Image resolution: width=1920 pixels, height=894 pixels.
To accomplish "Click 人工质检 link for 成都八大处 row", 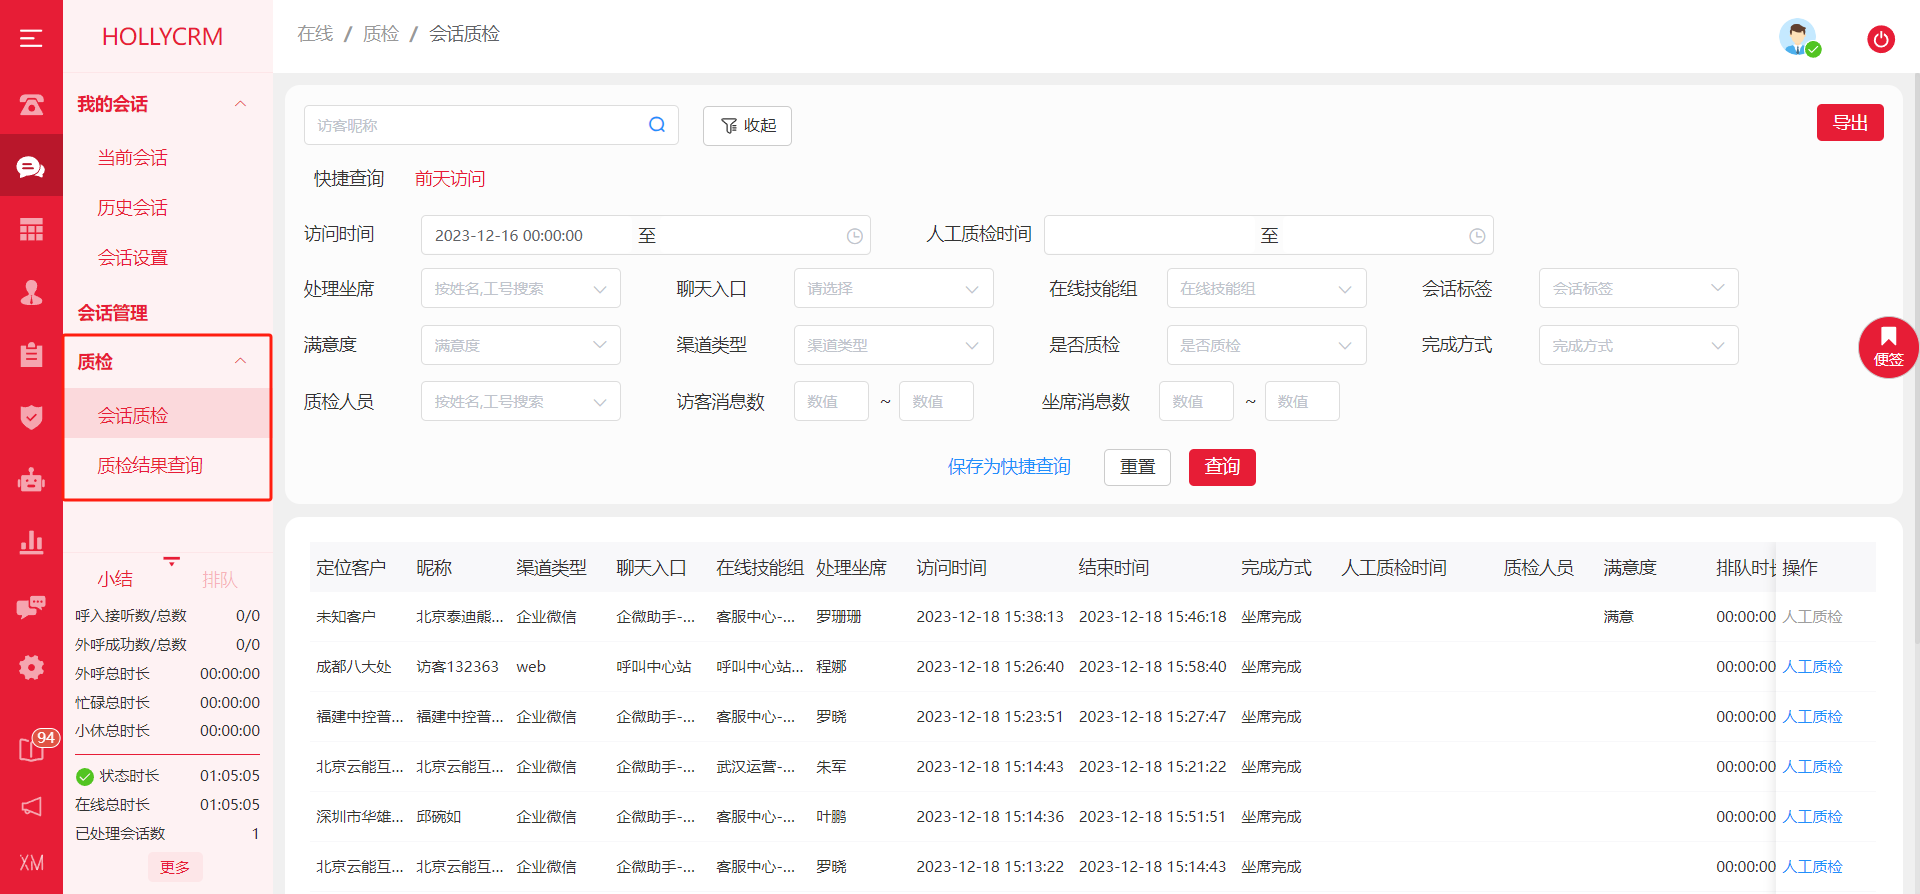I will click(x=1812, y=667).
